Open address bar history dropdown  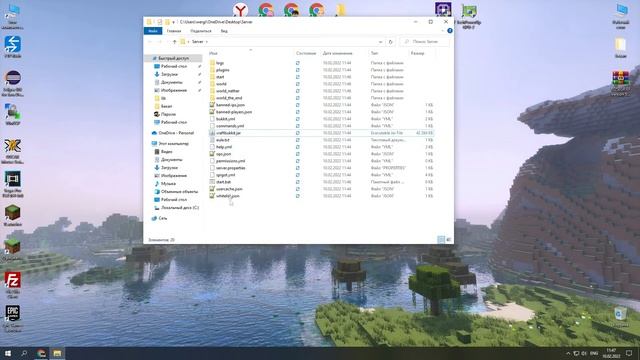(x=380, y=42)
